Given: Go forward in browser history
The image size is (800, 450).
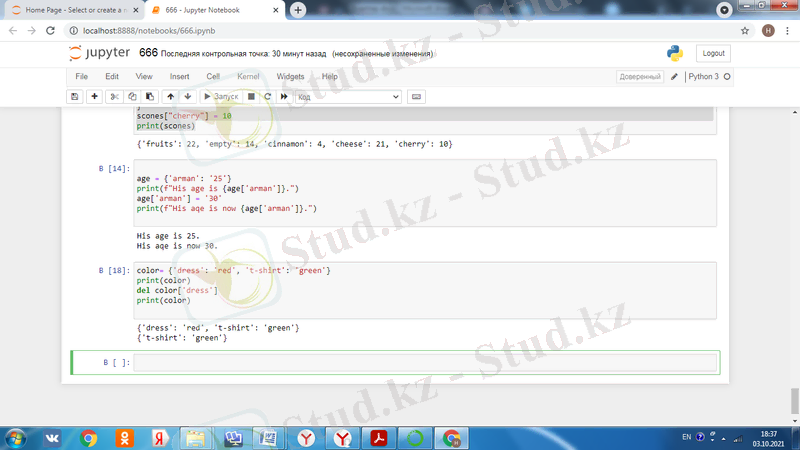Looking at the screenshot, I should (x=32, y=31).
